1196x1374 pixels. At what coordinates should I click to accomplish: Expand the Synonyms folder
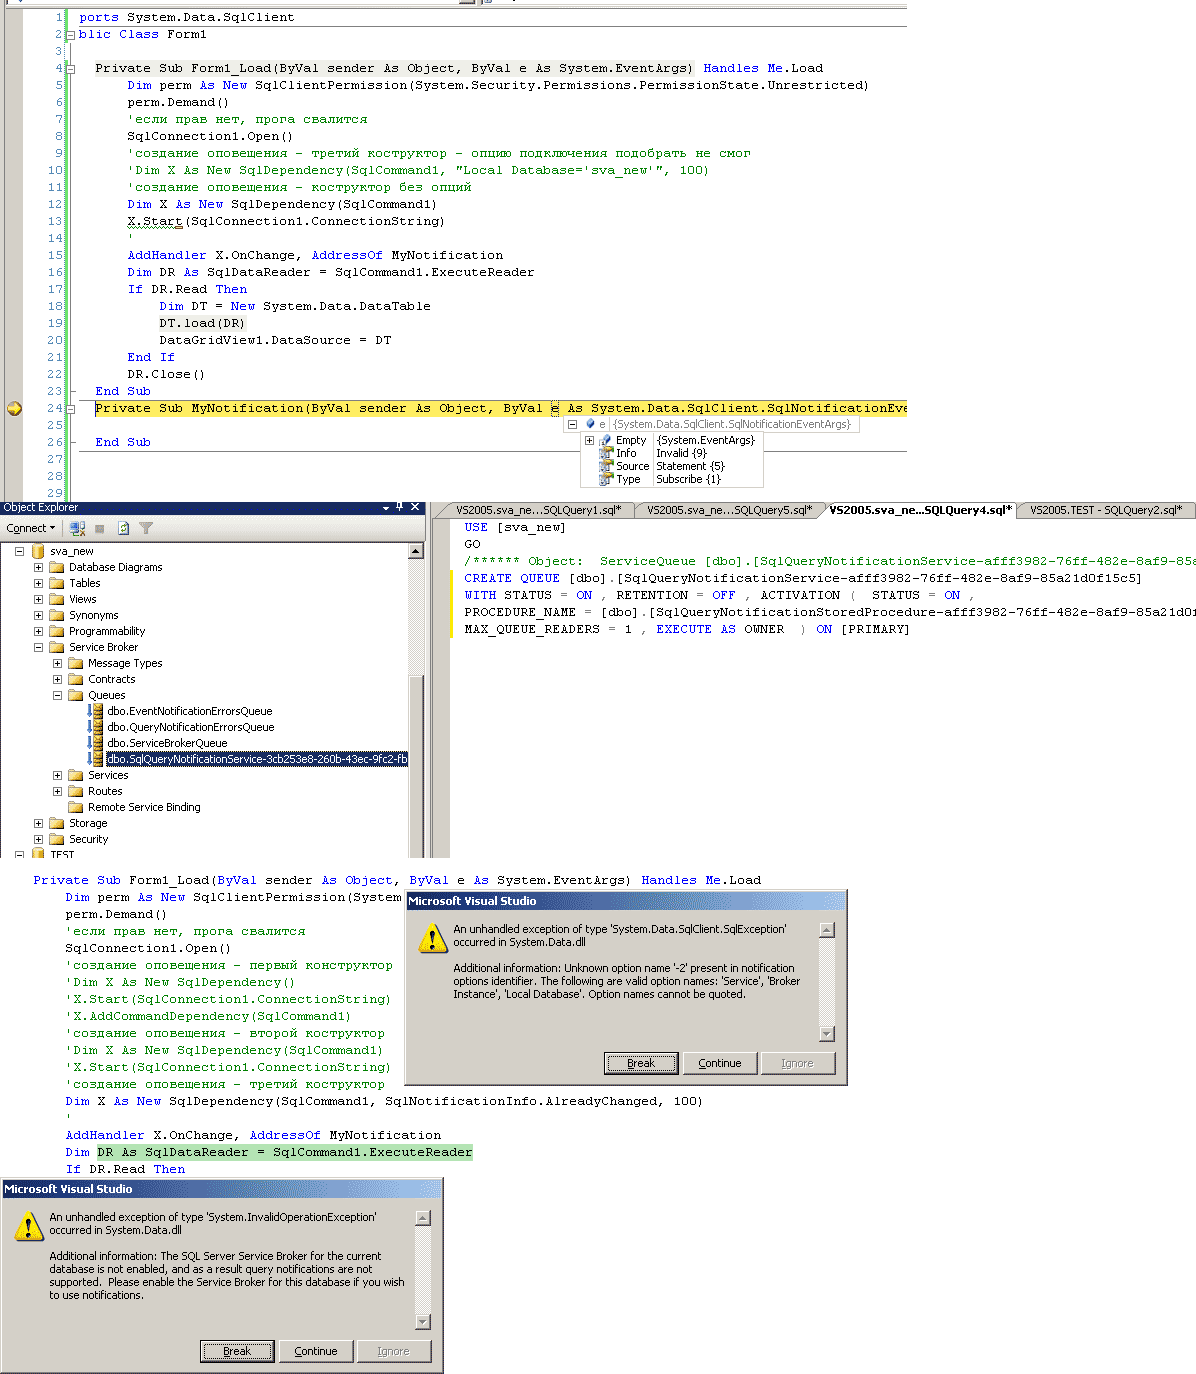tap(38, 615)
